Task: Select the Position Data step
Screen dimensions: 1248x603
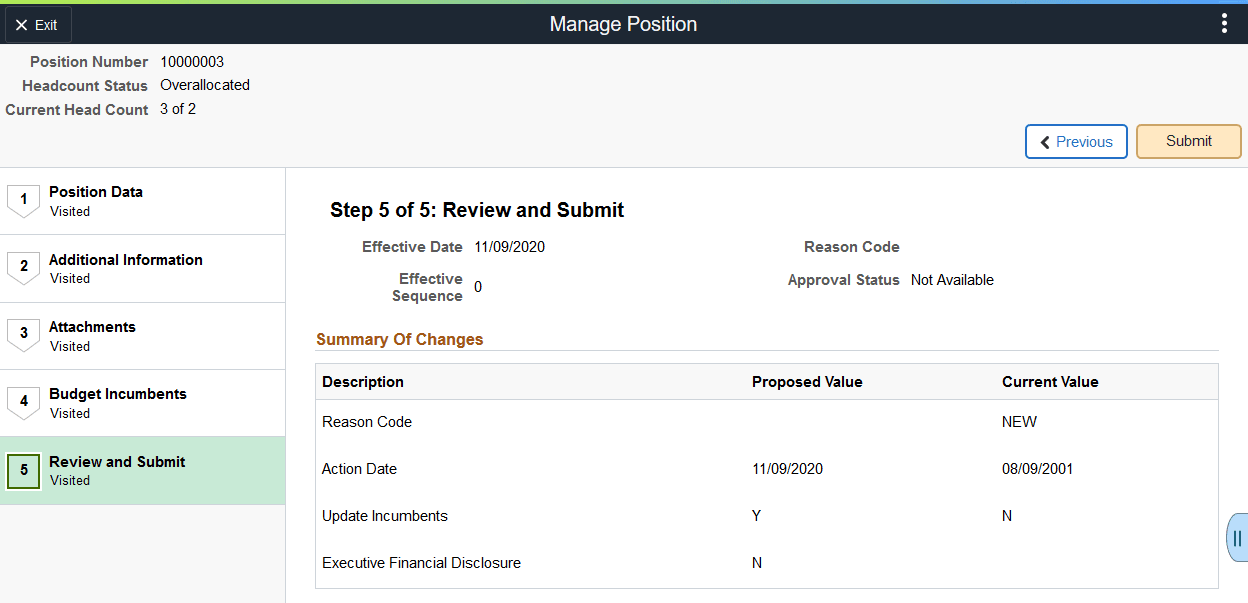Action: tap(95, 192)
